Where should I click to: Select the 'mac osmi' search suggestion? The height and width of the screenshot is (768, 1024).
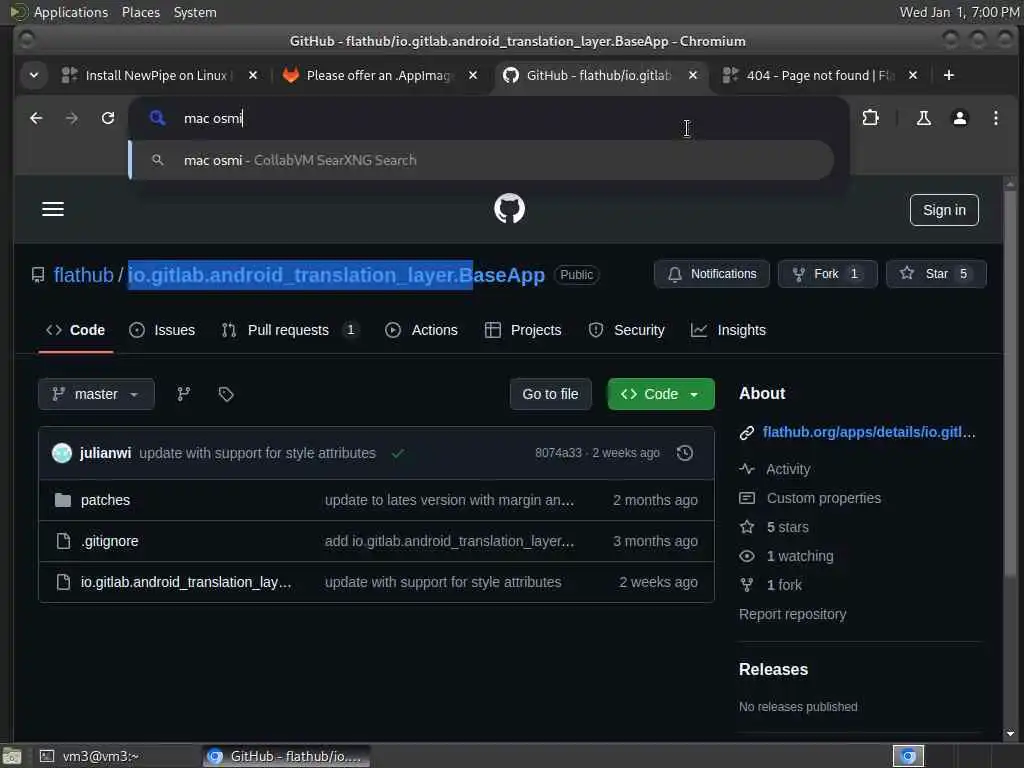(x=481, y=160)
